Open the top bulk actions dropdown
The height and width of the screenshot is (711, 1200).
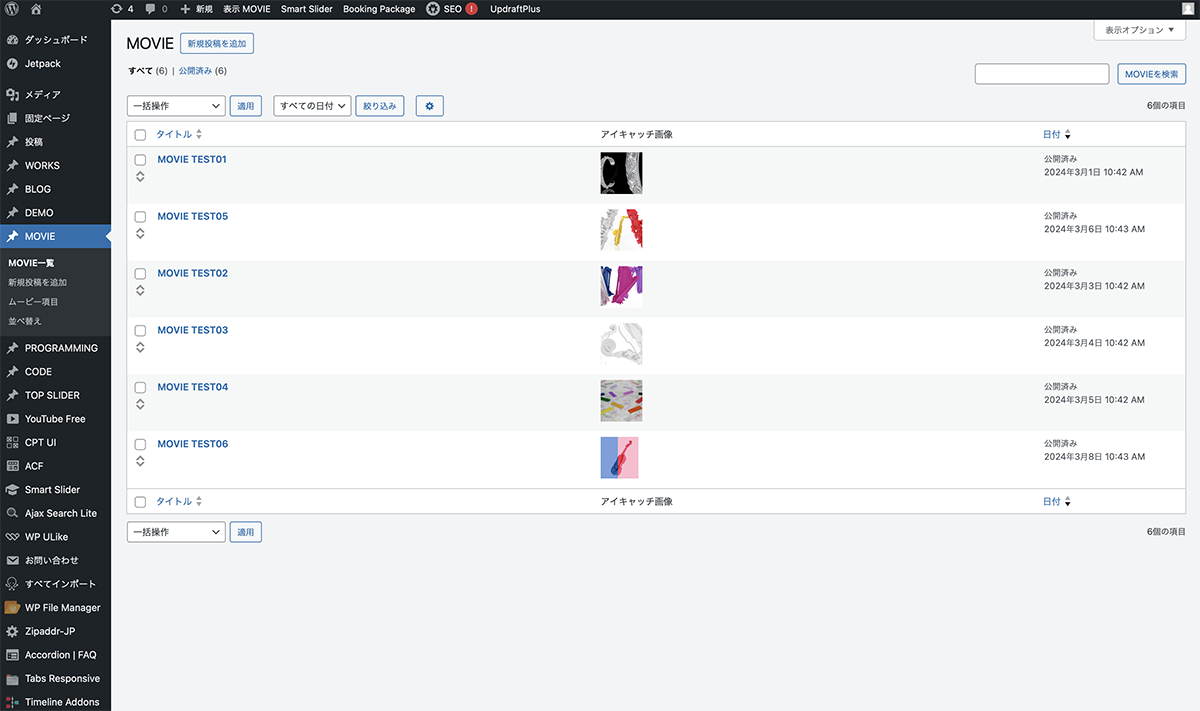pos(176,106)
